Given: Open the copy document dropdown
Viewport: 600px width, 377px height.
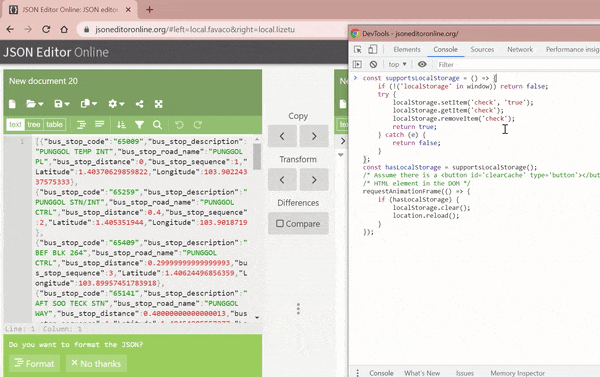Looking at the screenshot, I should [x=89, y=104].
